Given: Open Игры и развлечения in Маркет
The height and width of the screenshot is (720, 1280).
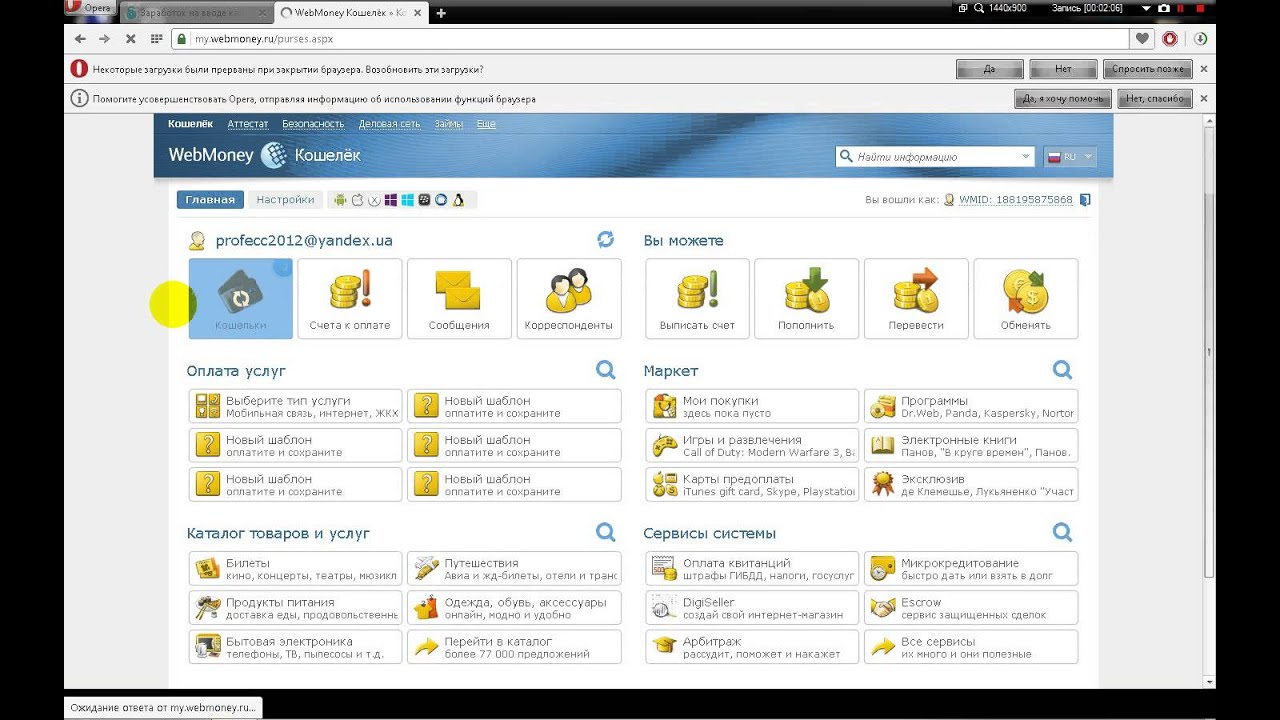Looking at the screenshot, I should [752, 445].
